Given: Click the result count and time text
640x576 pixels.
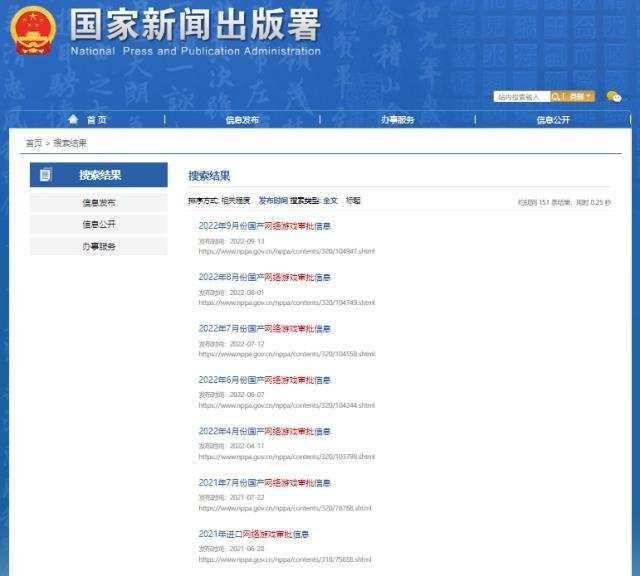Looking at the screenshot, I should point(564,202).
